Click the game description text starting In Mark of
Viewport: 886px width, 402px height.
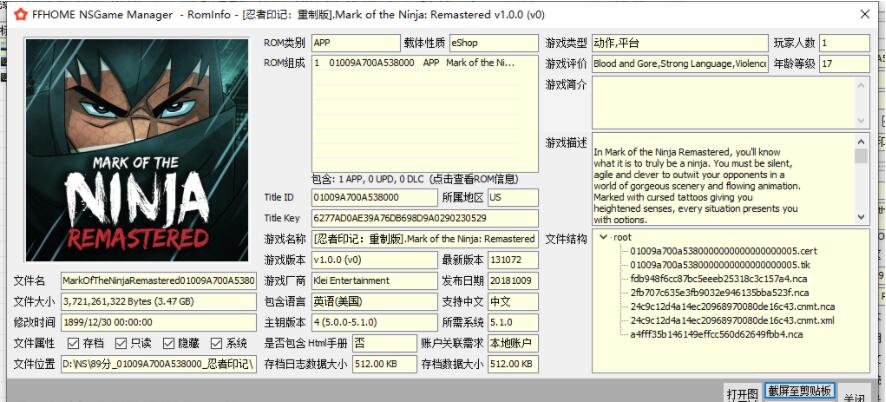696,186
